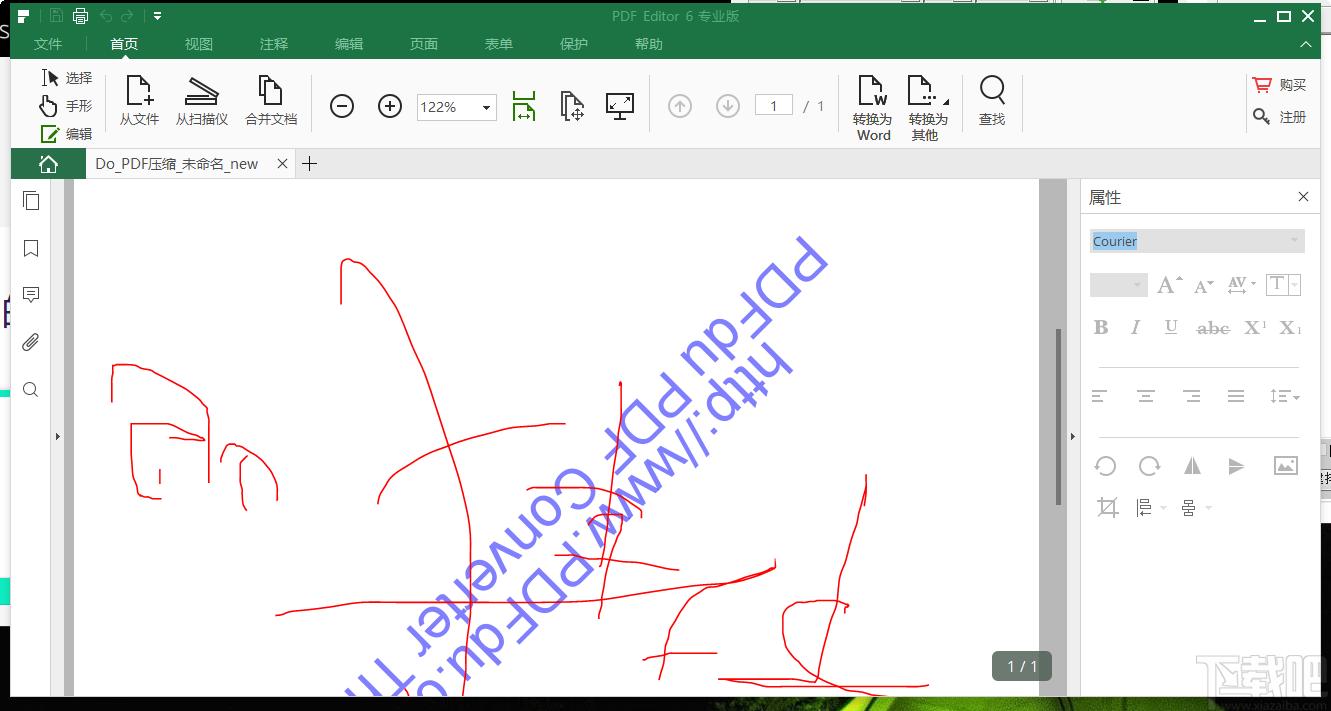
Task: Open the bookmarks sidebar panel
Action: (x=31, y=248)
